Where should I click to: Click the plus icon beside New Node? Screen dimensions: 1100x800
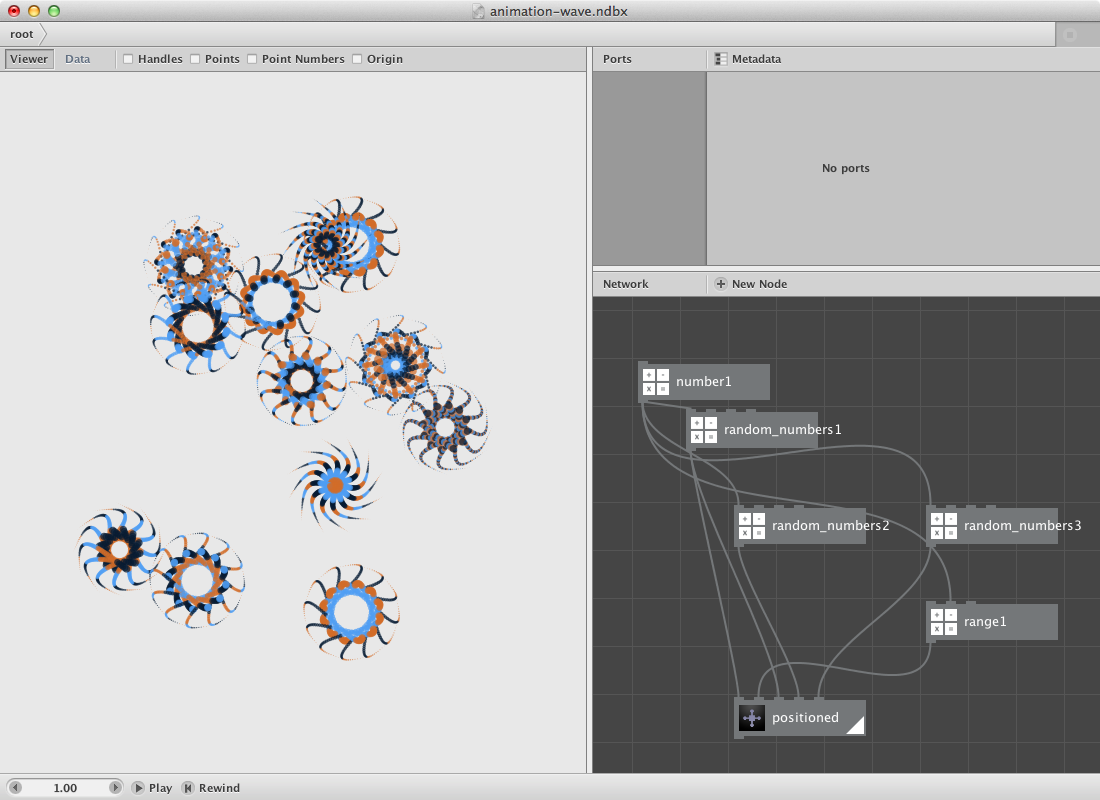click(720, 284)
